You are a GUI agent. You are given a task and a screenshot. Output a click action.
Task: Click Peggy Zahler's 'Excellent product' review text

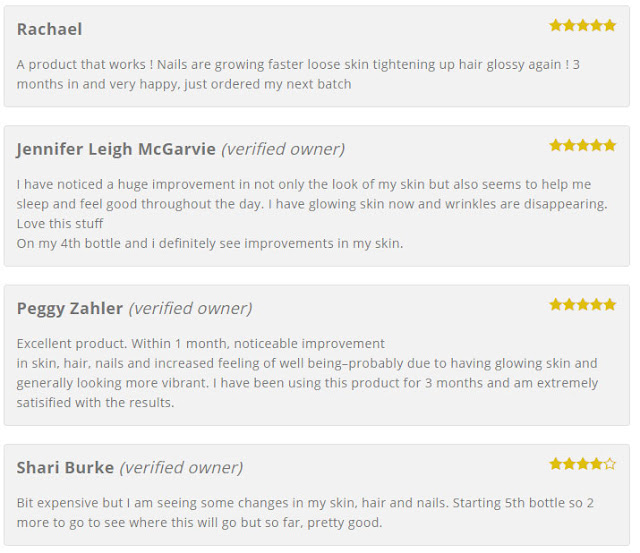200,343
